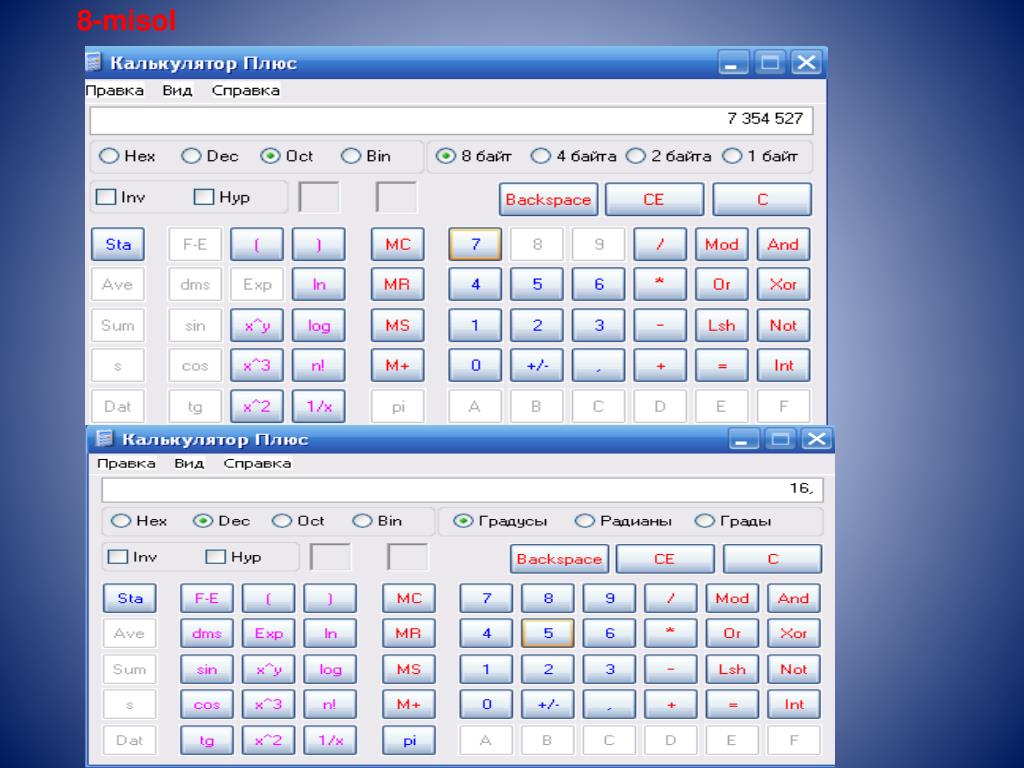Click CE button in upper calculator
The height and width of the screenshot is (768, 1024).
654,199
